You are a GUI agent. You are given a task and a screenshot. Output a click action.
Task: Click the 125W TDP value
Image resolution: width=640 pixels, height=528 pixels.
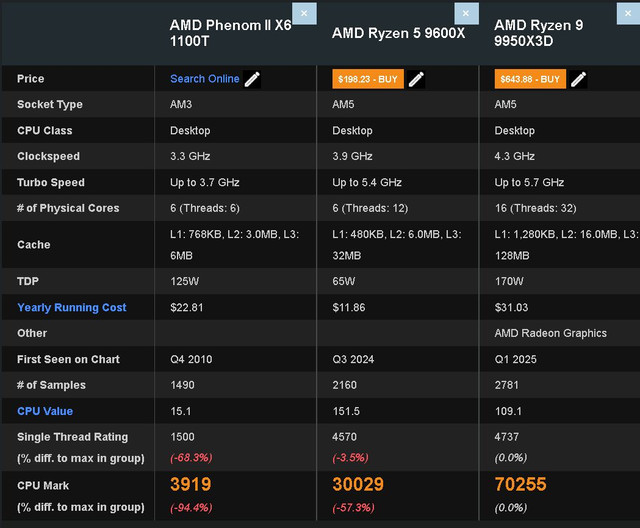tap(184, 281)
